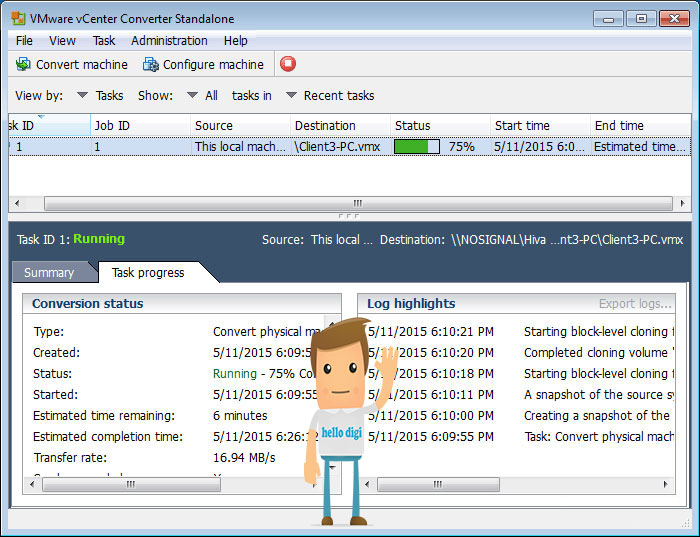Image resolution: width=700 pixels, height=537 pixels.
Task: Expand the View by Tasks dropdown
Action: click(x=82, y=95)
